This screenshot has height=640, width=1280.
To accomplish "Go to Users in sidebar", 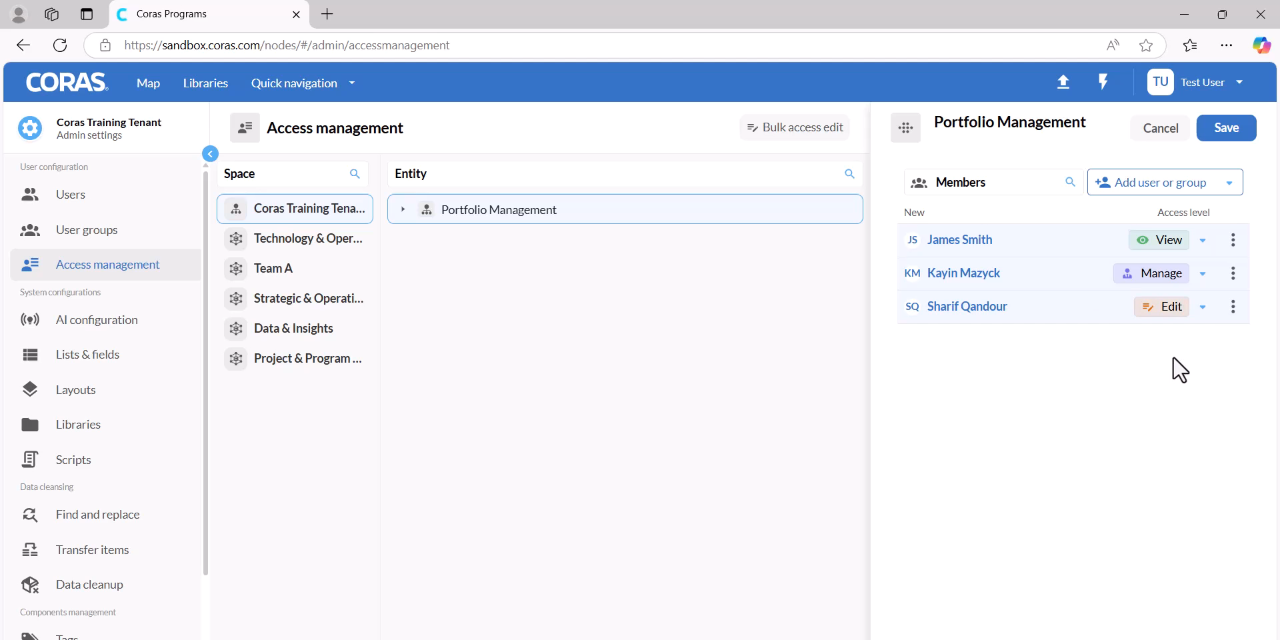I will (x=106, y=195).
